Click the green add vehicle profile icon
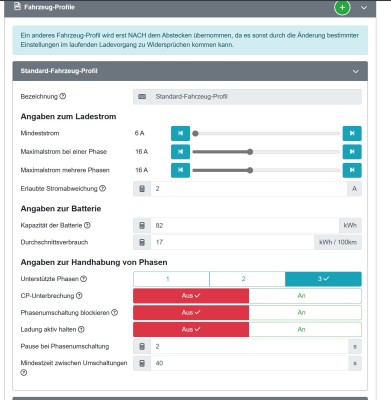The width and height of the screenshot is (391, 400). pos(342,7)
